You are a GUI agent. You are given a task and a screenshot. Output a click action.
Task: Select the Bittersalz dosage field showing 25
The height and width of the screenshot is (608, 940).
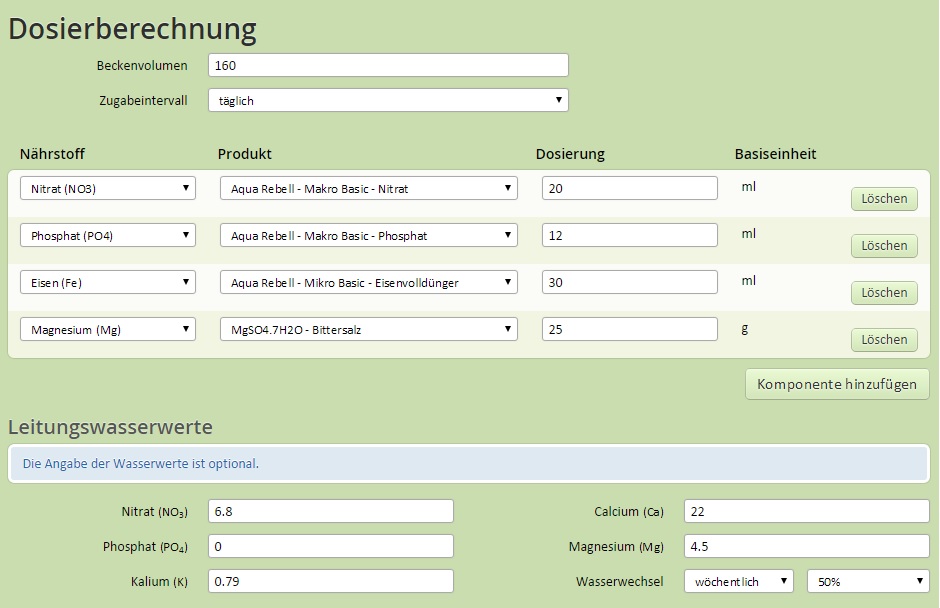[x=629, y=329]
